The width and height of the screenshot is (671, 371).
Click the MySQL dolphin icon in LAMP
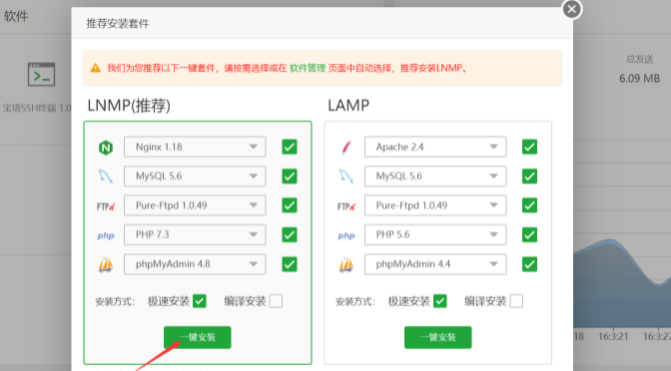coord(346,176)
